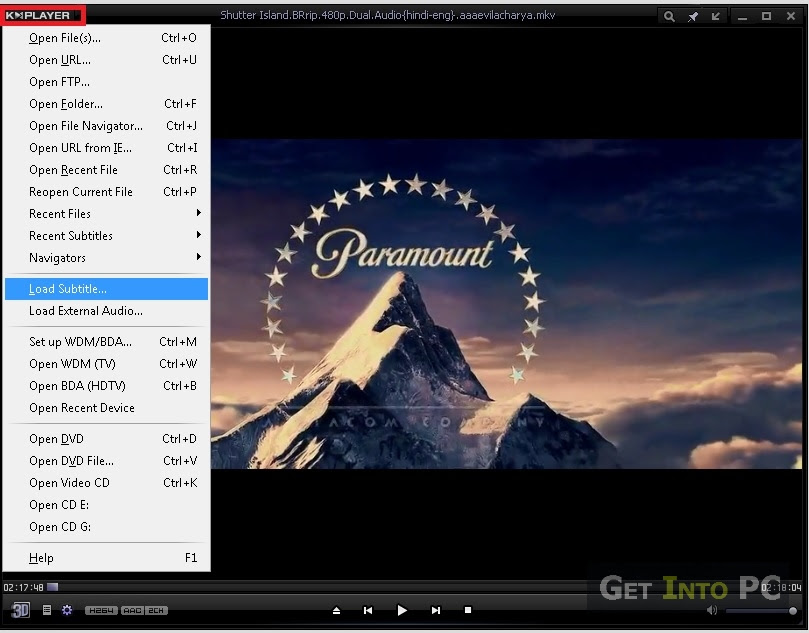809x633 pixels.
Task: Expand the Recent Subtitles submenu
Action: [x=106, y=236]
